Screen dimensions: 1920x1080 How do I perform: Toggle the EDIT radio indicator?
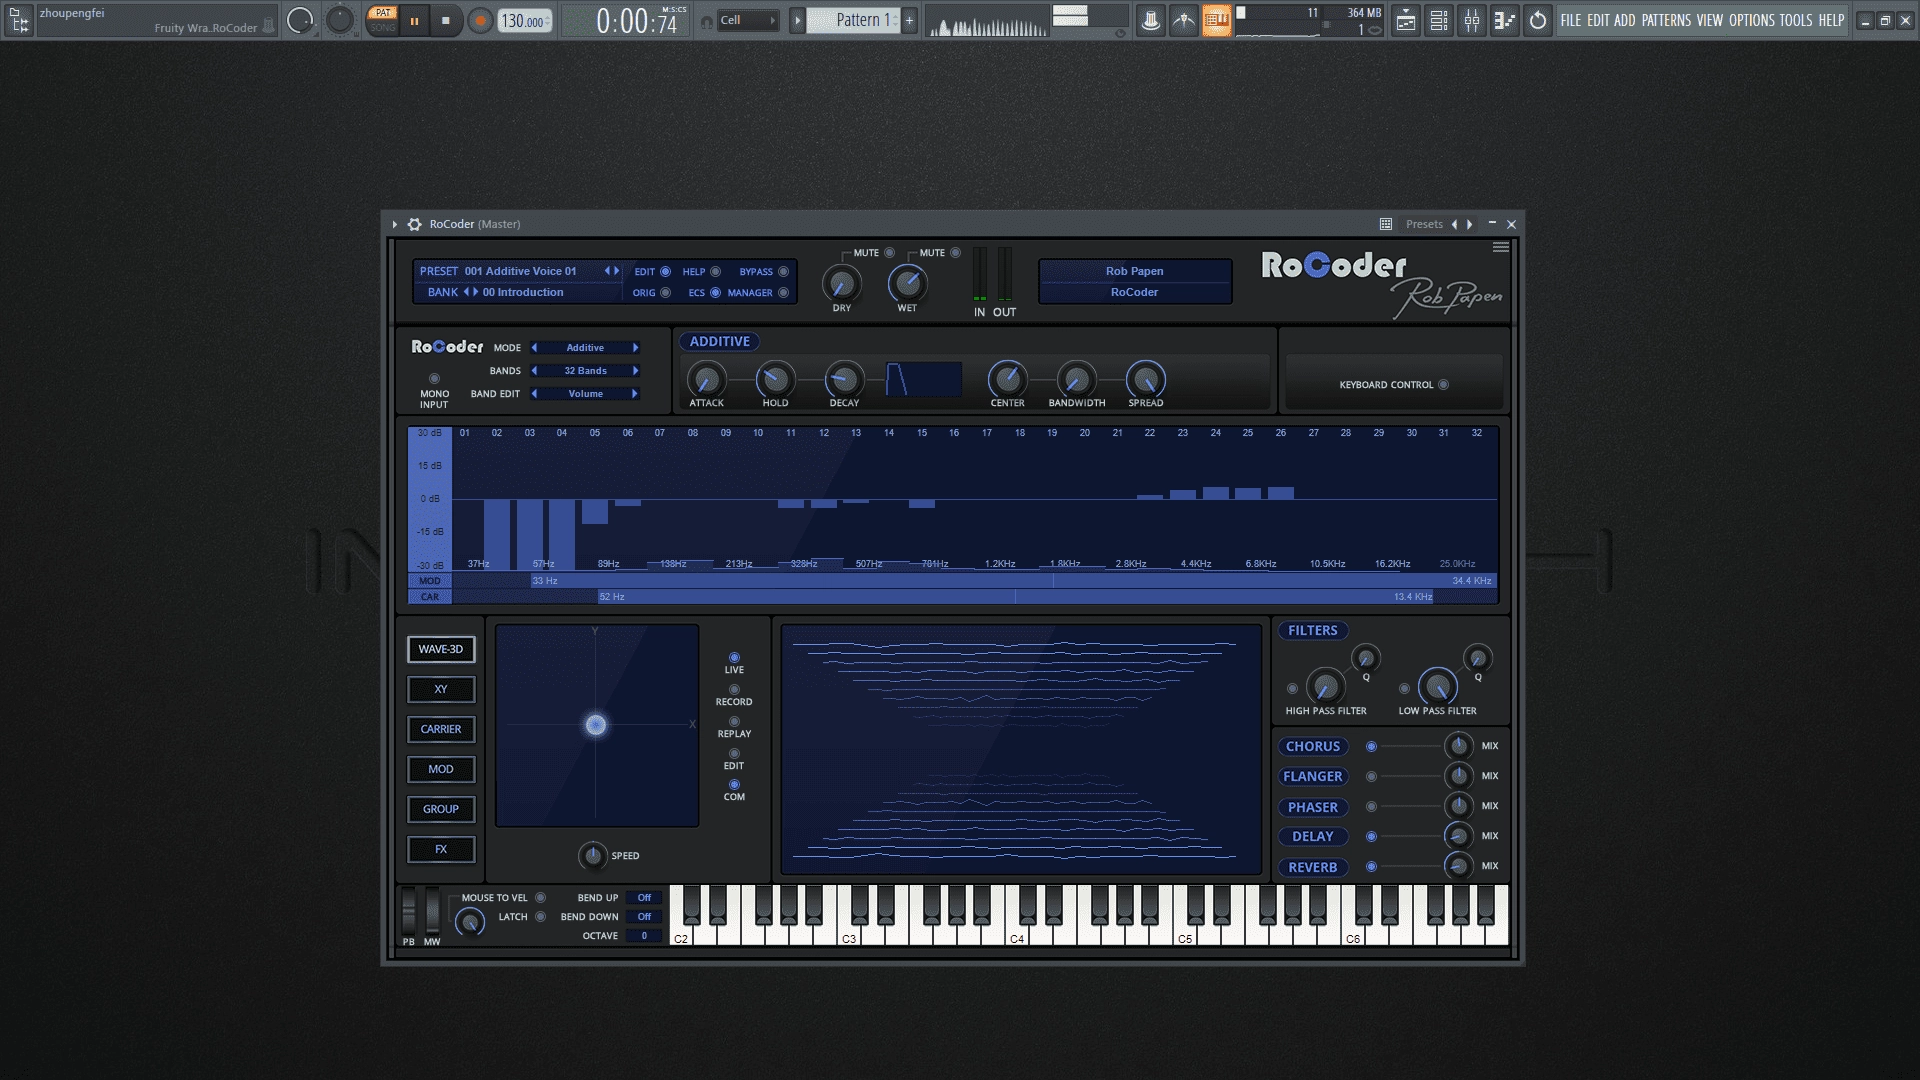666,272
